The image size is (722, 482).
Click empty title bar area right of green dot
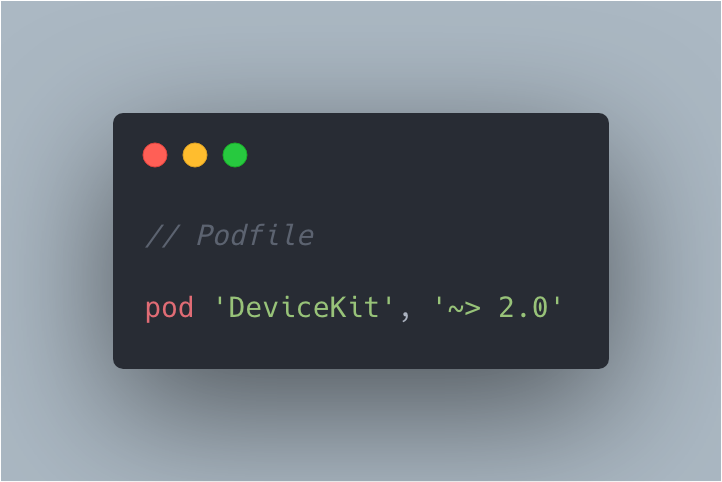coord(424,155)
